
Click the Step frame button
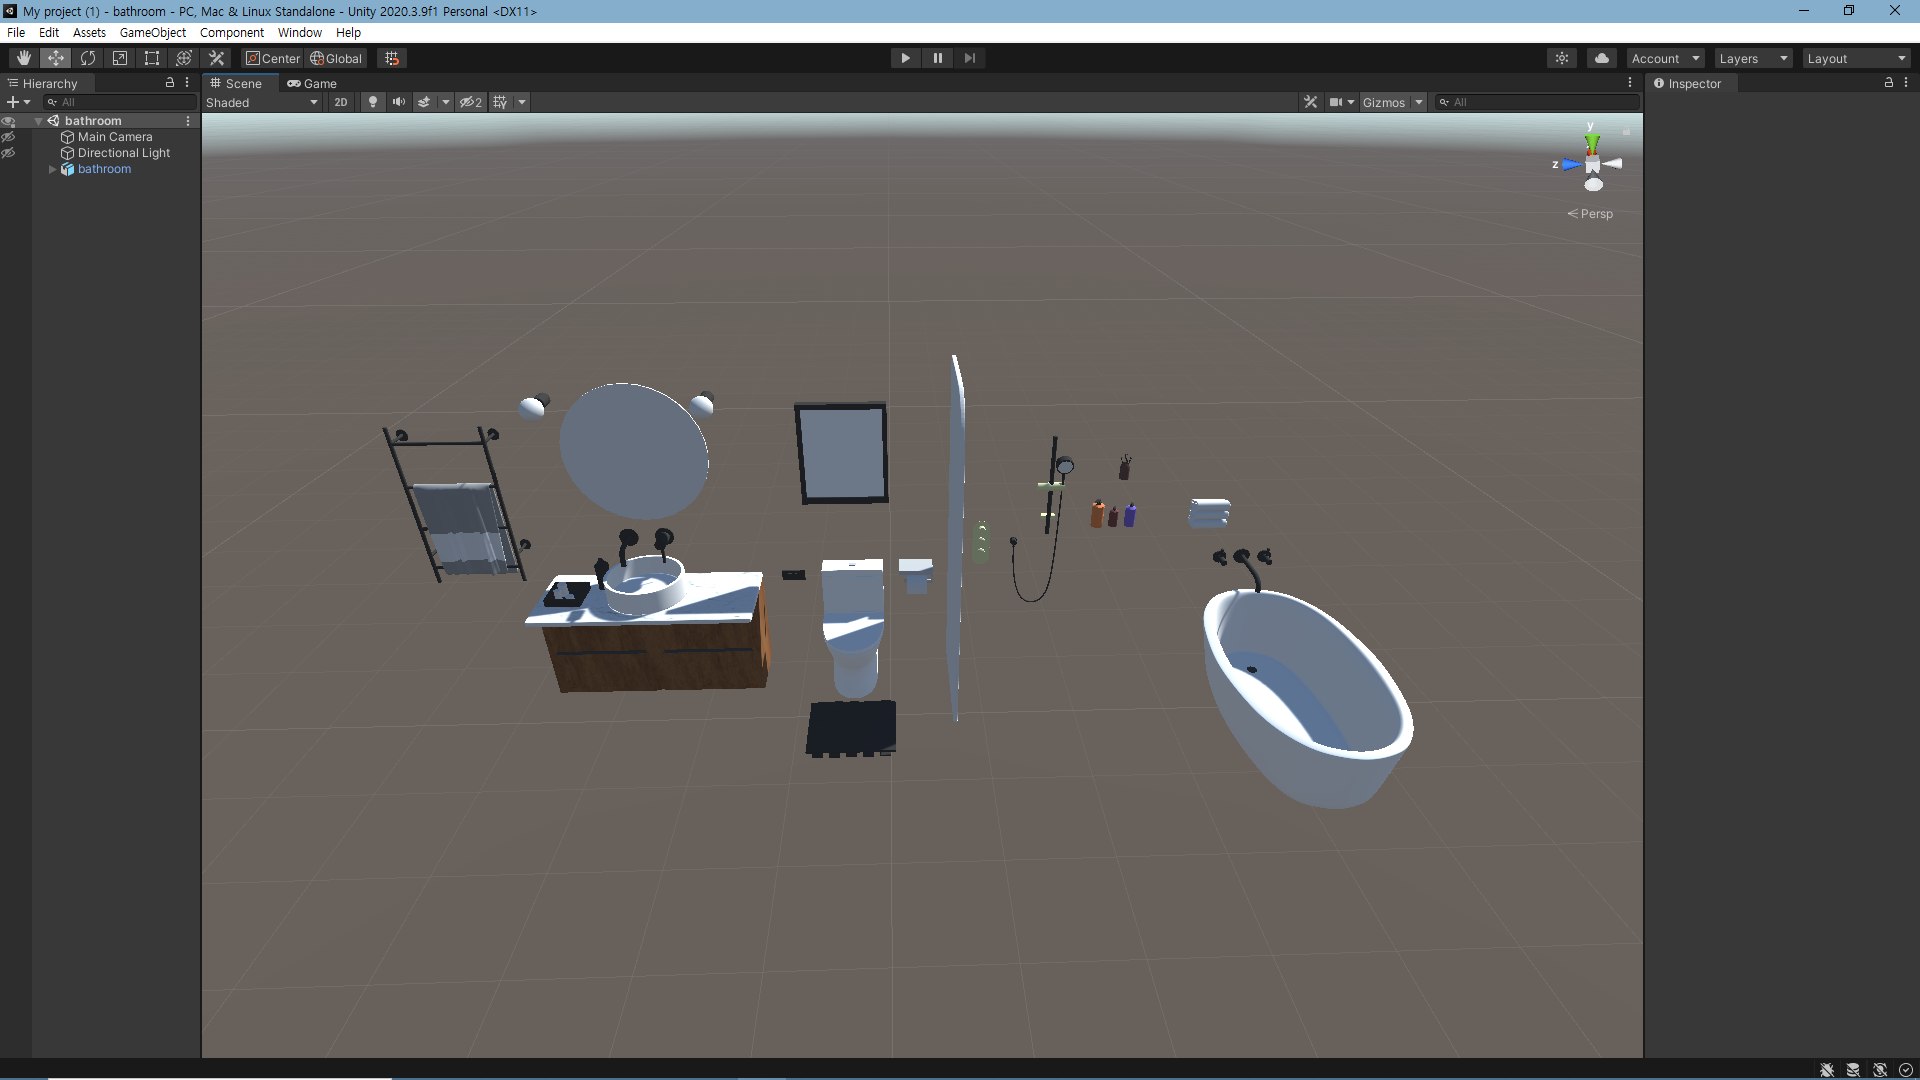pyautogui.click(x=970, y=58)
